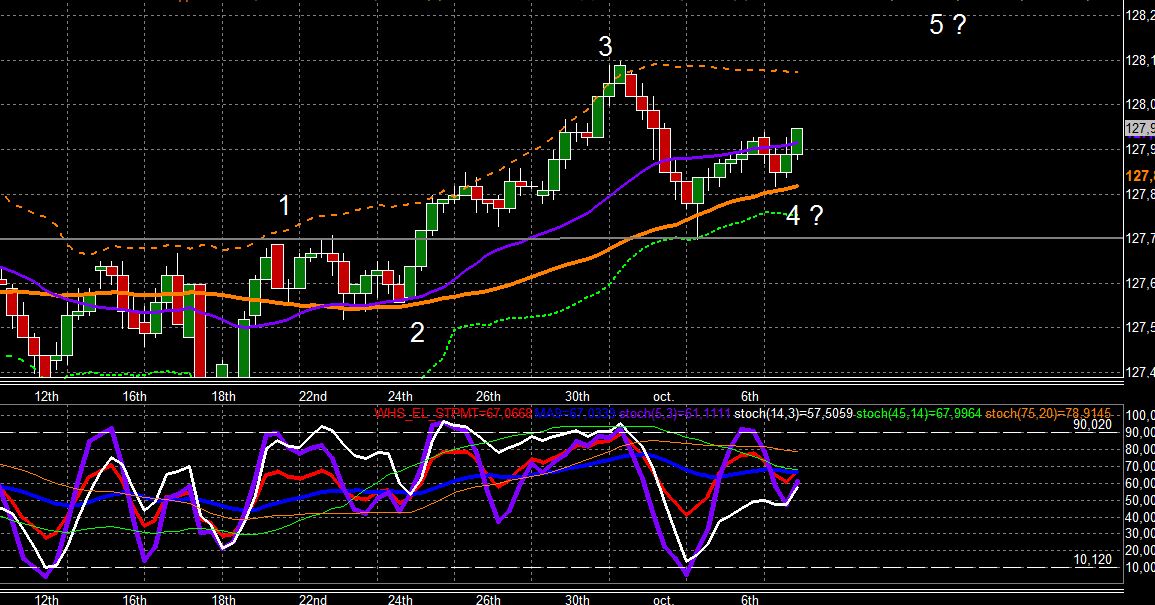
Task: Select the wave label "2" text annotation
Action: click(417, 333)
